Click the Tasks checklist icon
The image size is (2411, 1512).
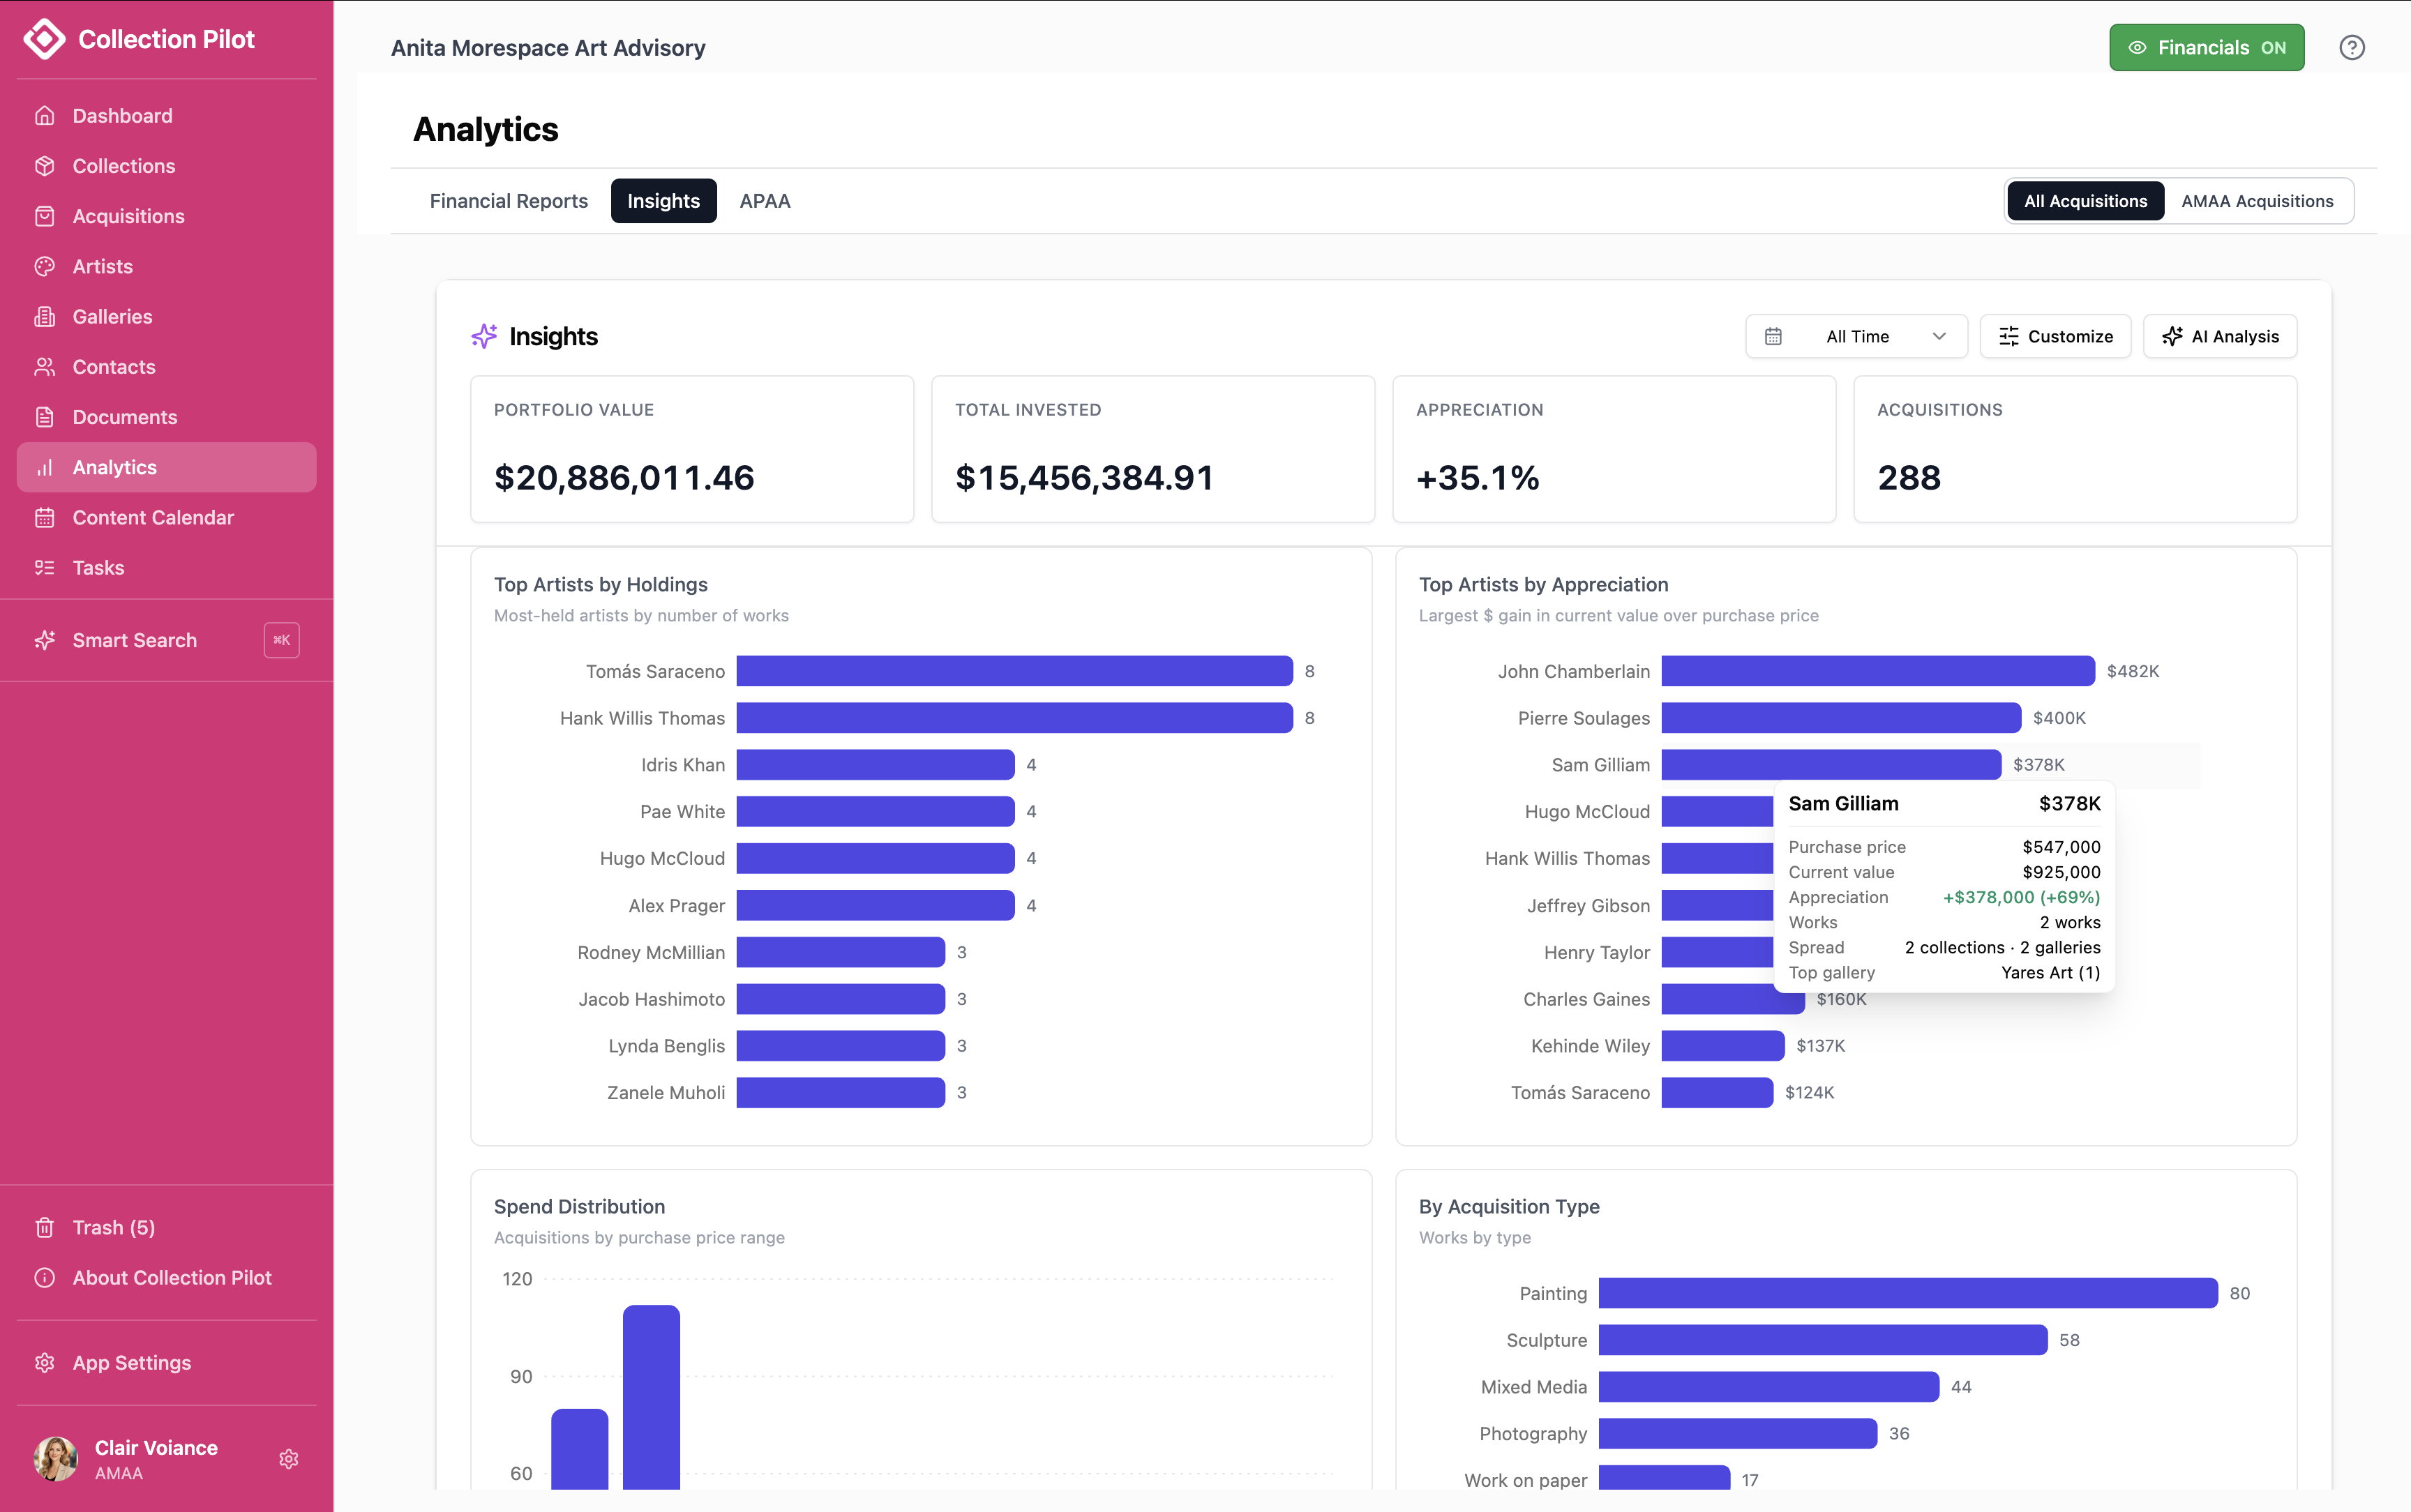(44, 567)
